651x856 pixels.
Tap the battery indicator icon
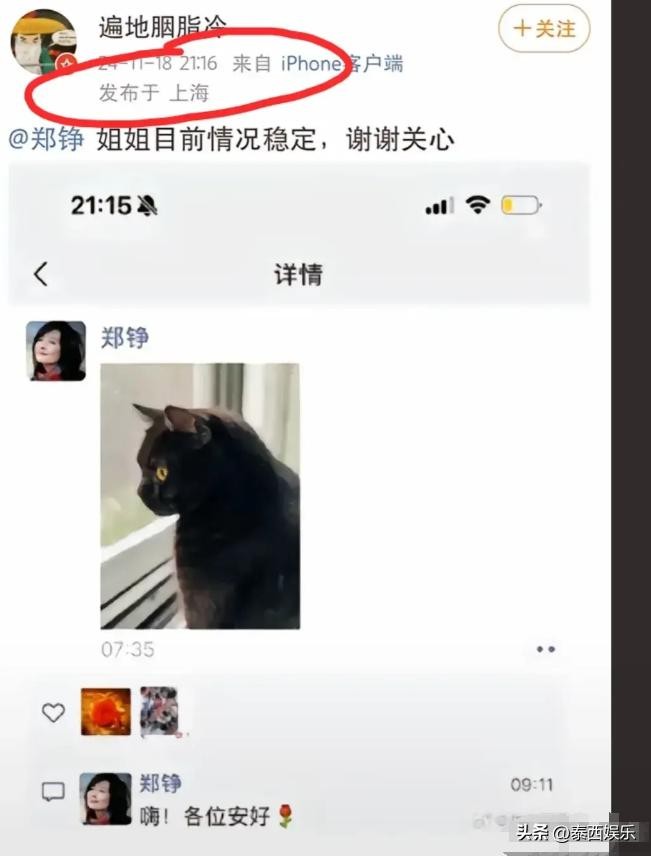point(521,205)
